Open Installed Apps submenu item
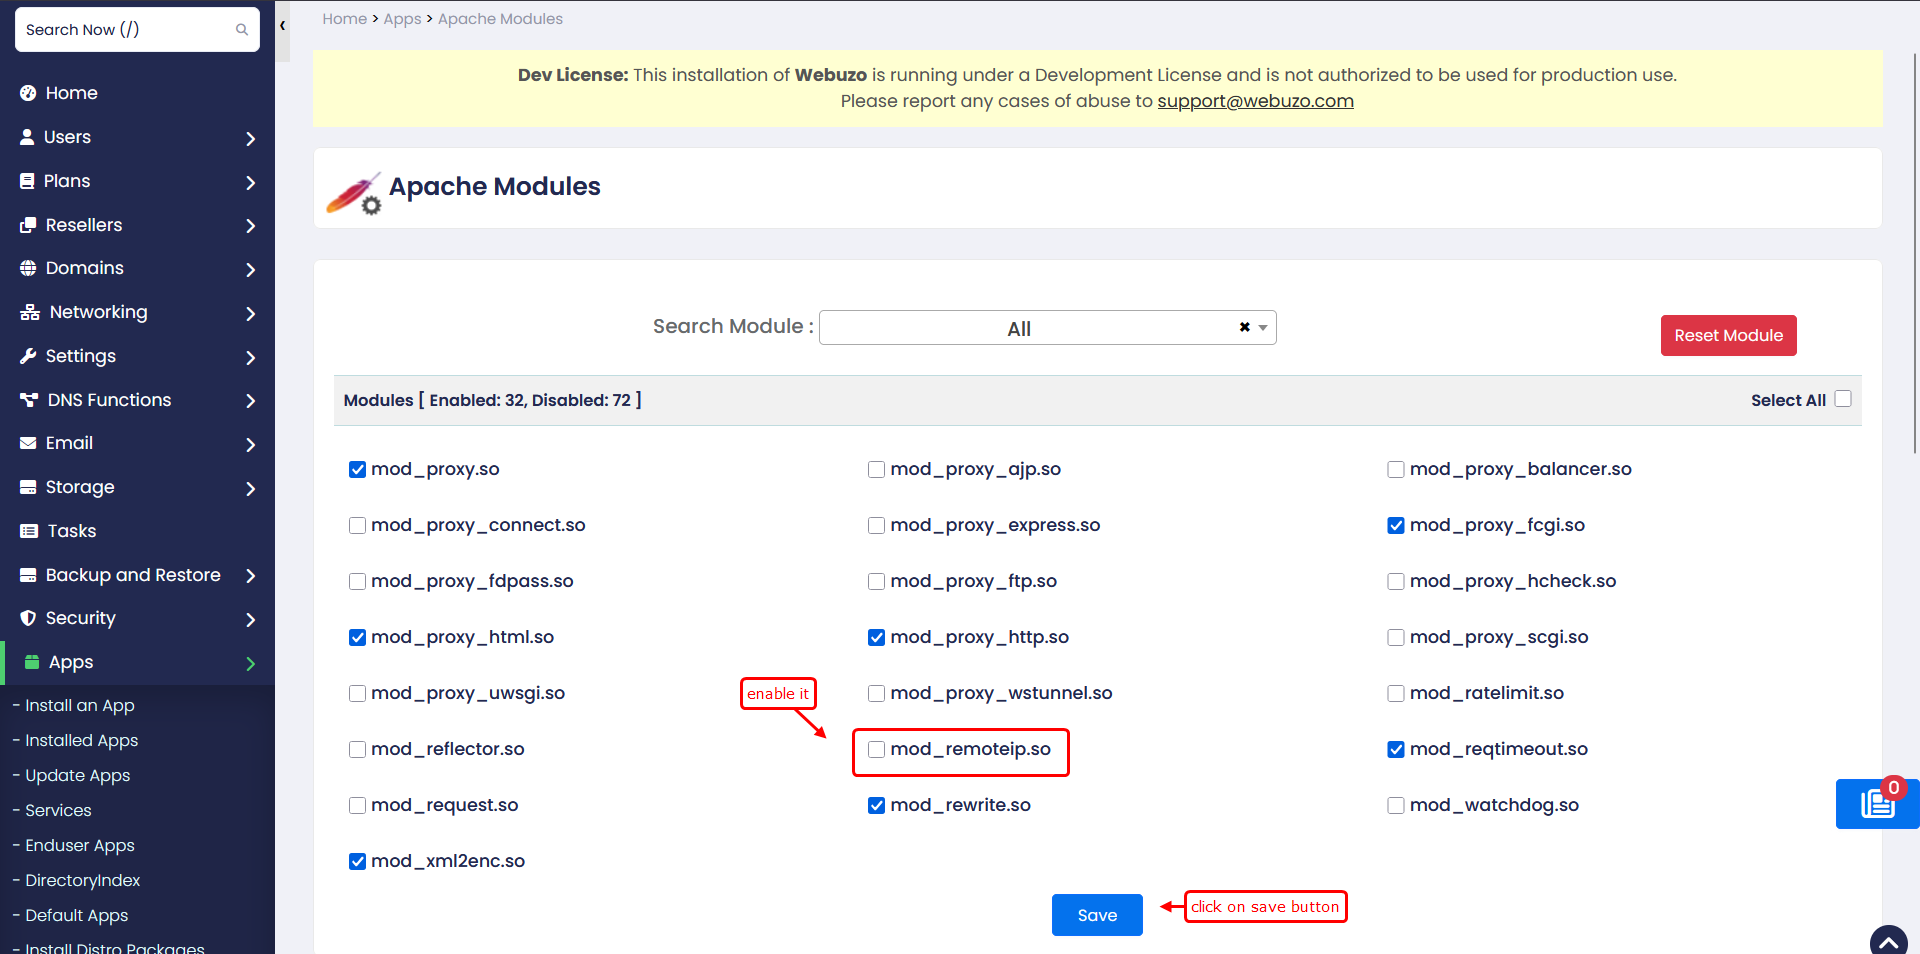1920x954 pixels. click(x=81, y=740)
